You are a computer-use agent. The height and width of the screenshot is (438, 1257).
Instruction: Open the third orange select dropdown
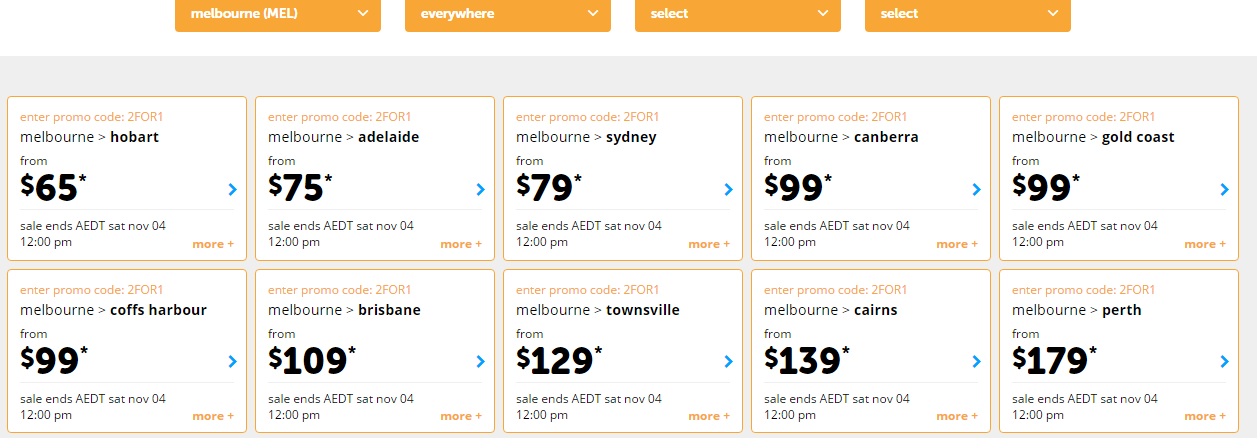(x=738, y=14)
